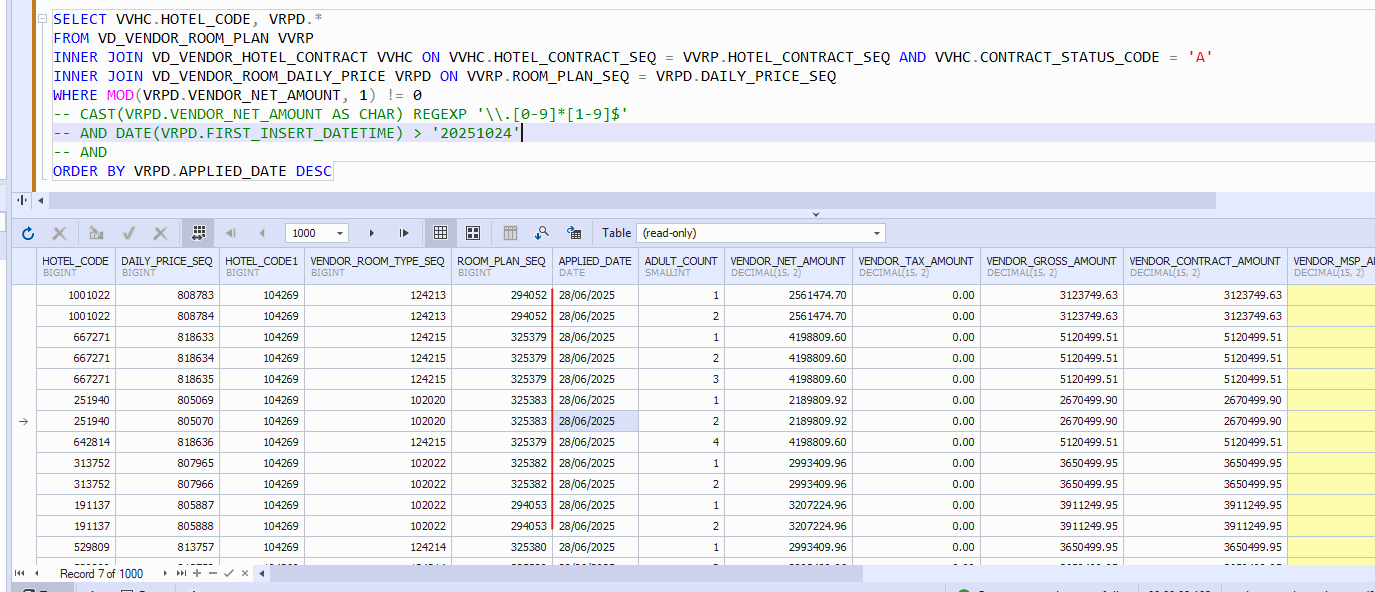Click the split editor handle icon
The image size is (1375, 592).
(x=22, y=201)
